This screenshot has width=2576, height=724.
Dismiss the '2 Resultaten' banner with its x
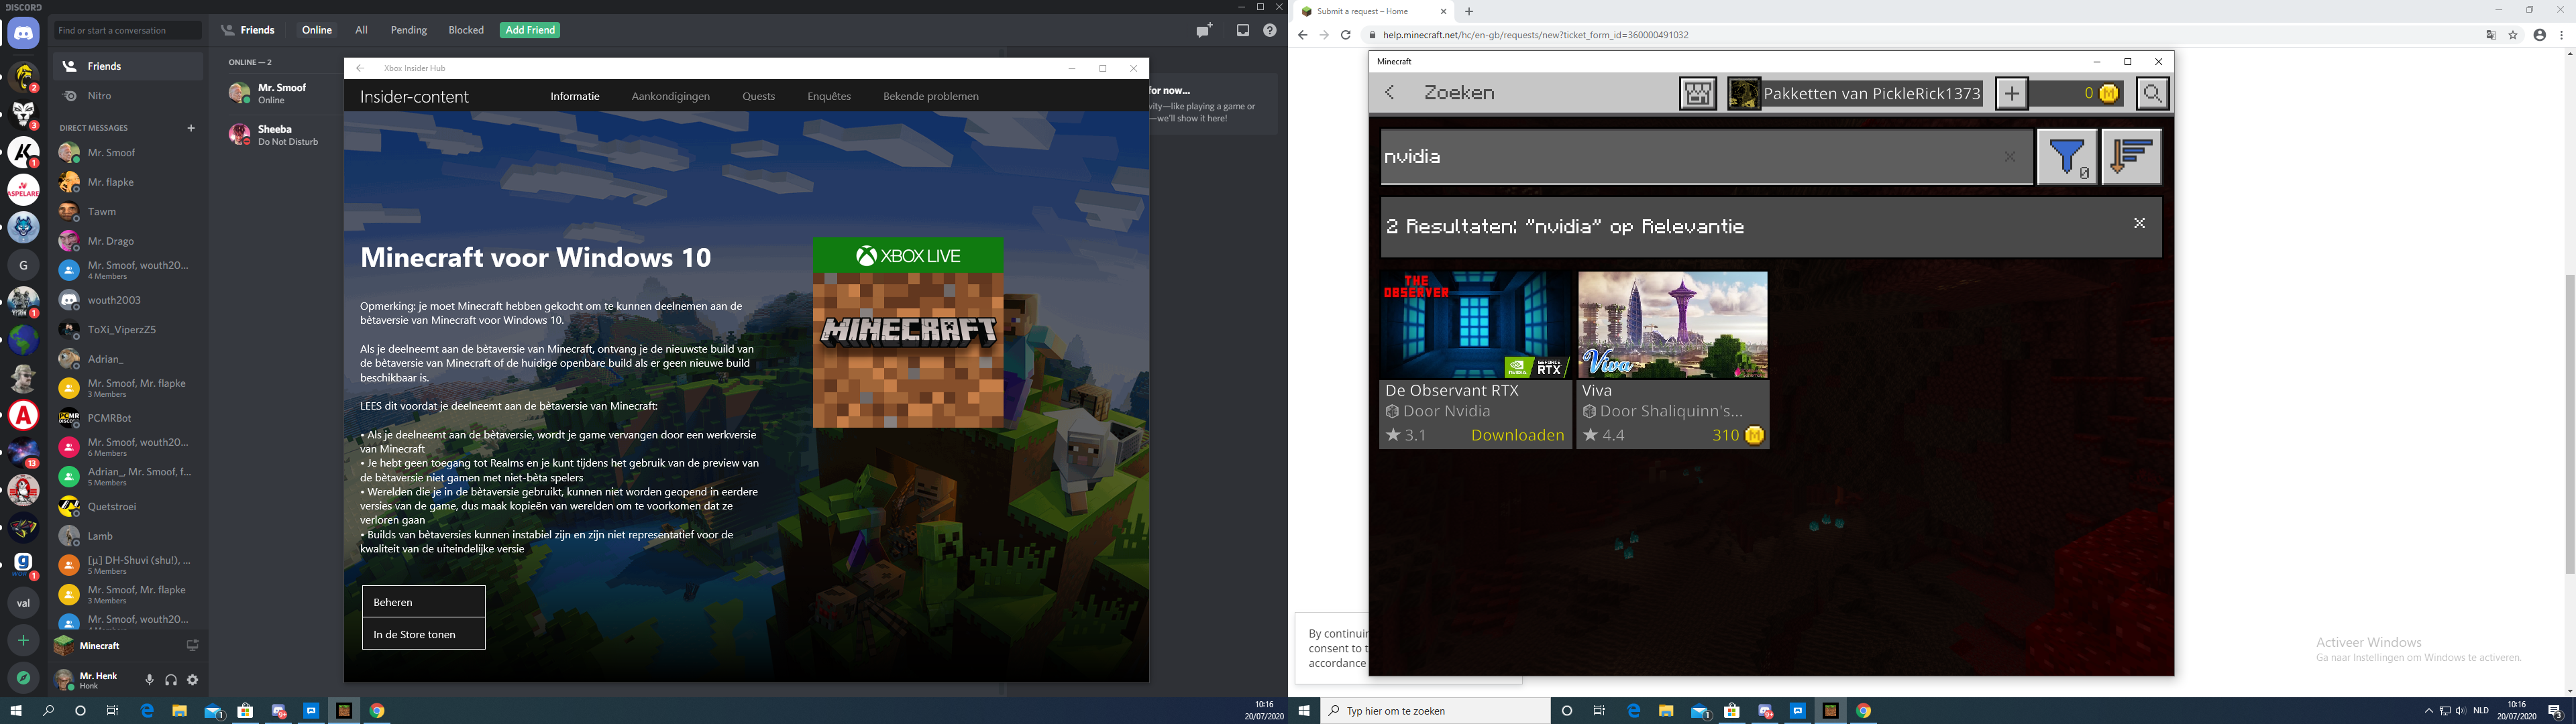[x=2139, y=223]
